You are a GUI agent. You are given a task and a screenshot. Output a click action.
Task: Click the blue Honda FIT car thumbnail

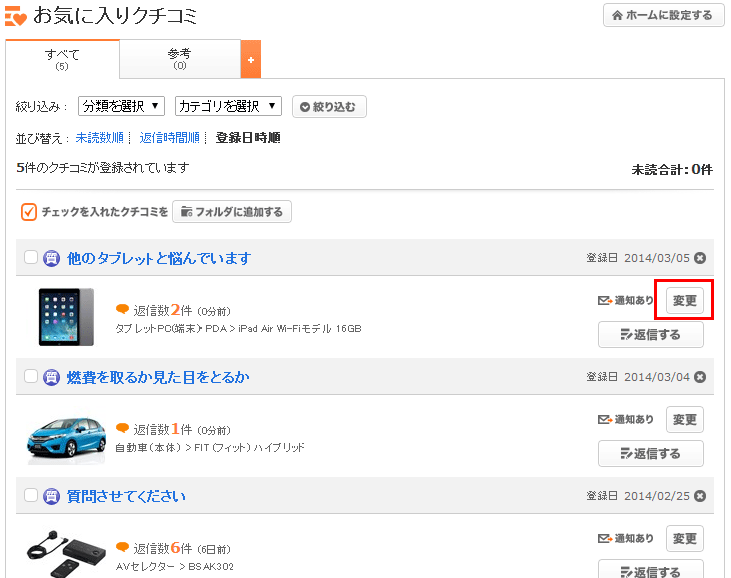click(x=66, y=438)
